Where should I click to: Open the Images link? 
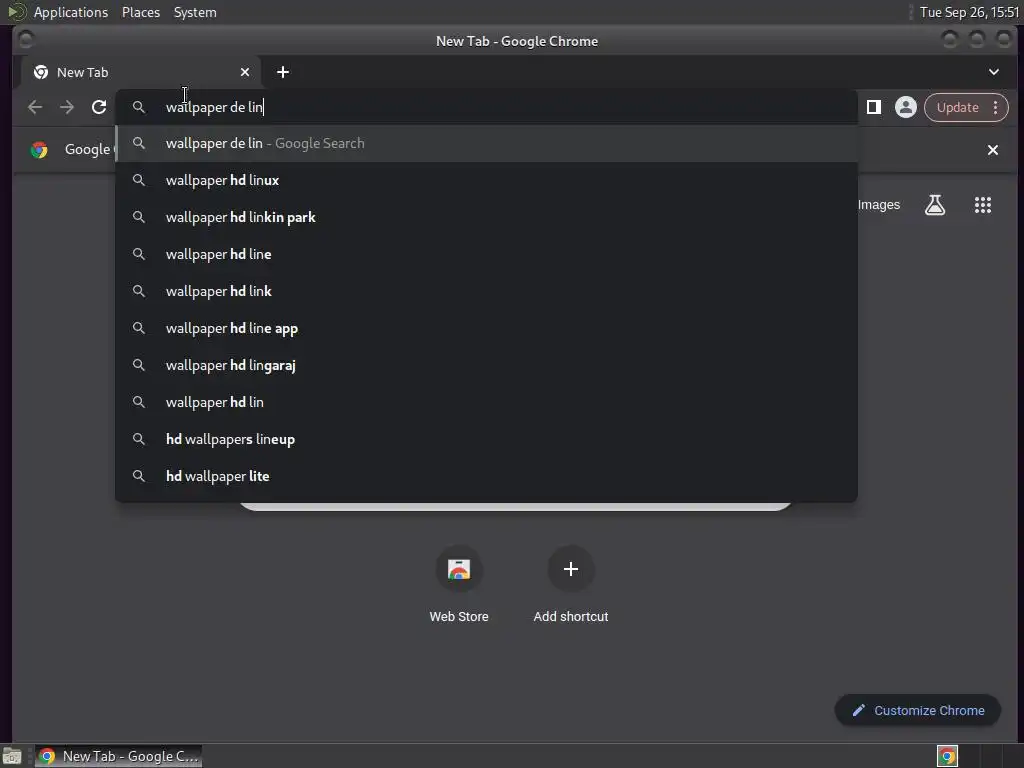click(x=879, y=205)
